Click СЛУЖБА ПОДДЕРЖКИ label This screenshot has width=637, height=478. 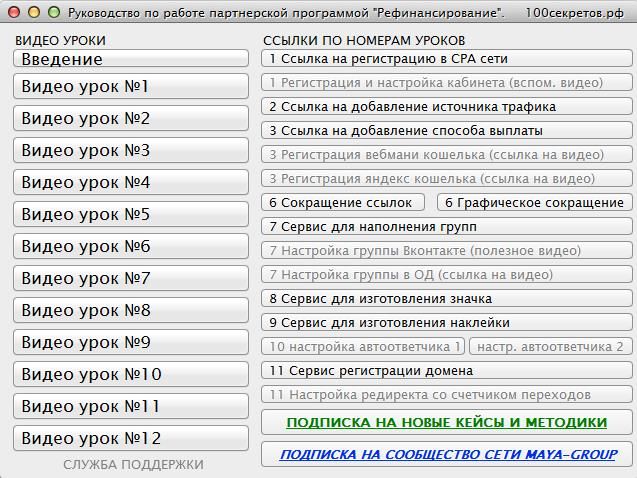133,465
